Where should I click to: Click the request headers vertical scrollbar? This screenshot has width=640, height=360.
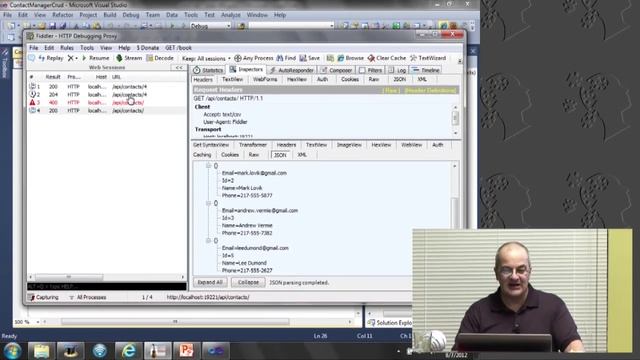tap(456, 120)
